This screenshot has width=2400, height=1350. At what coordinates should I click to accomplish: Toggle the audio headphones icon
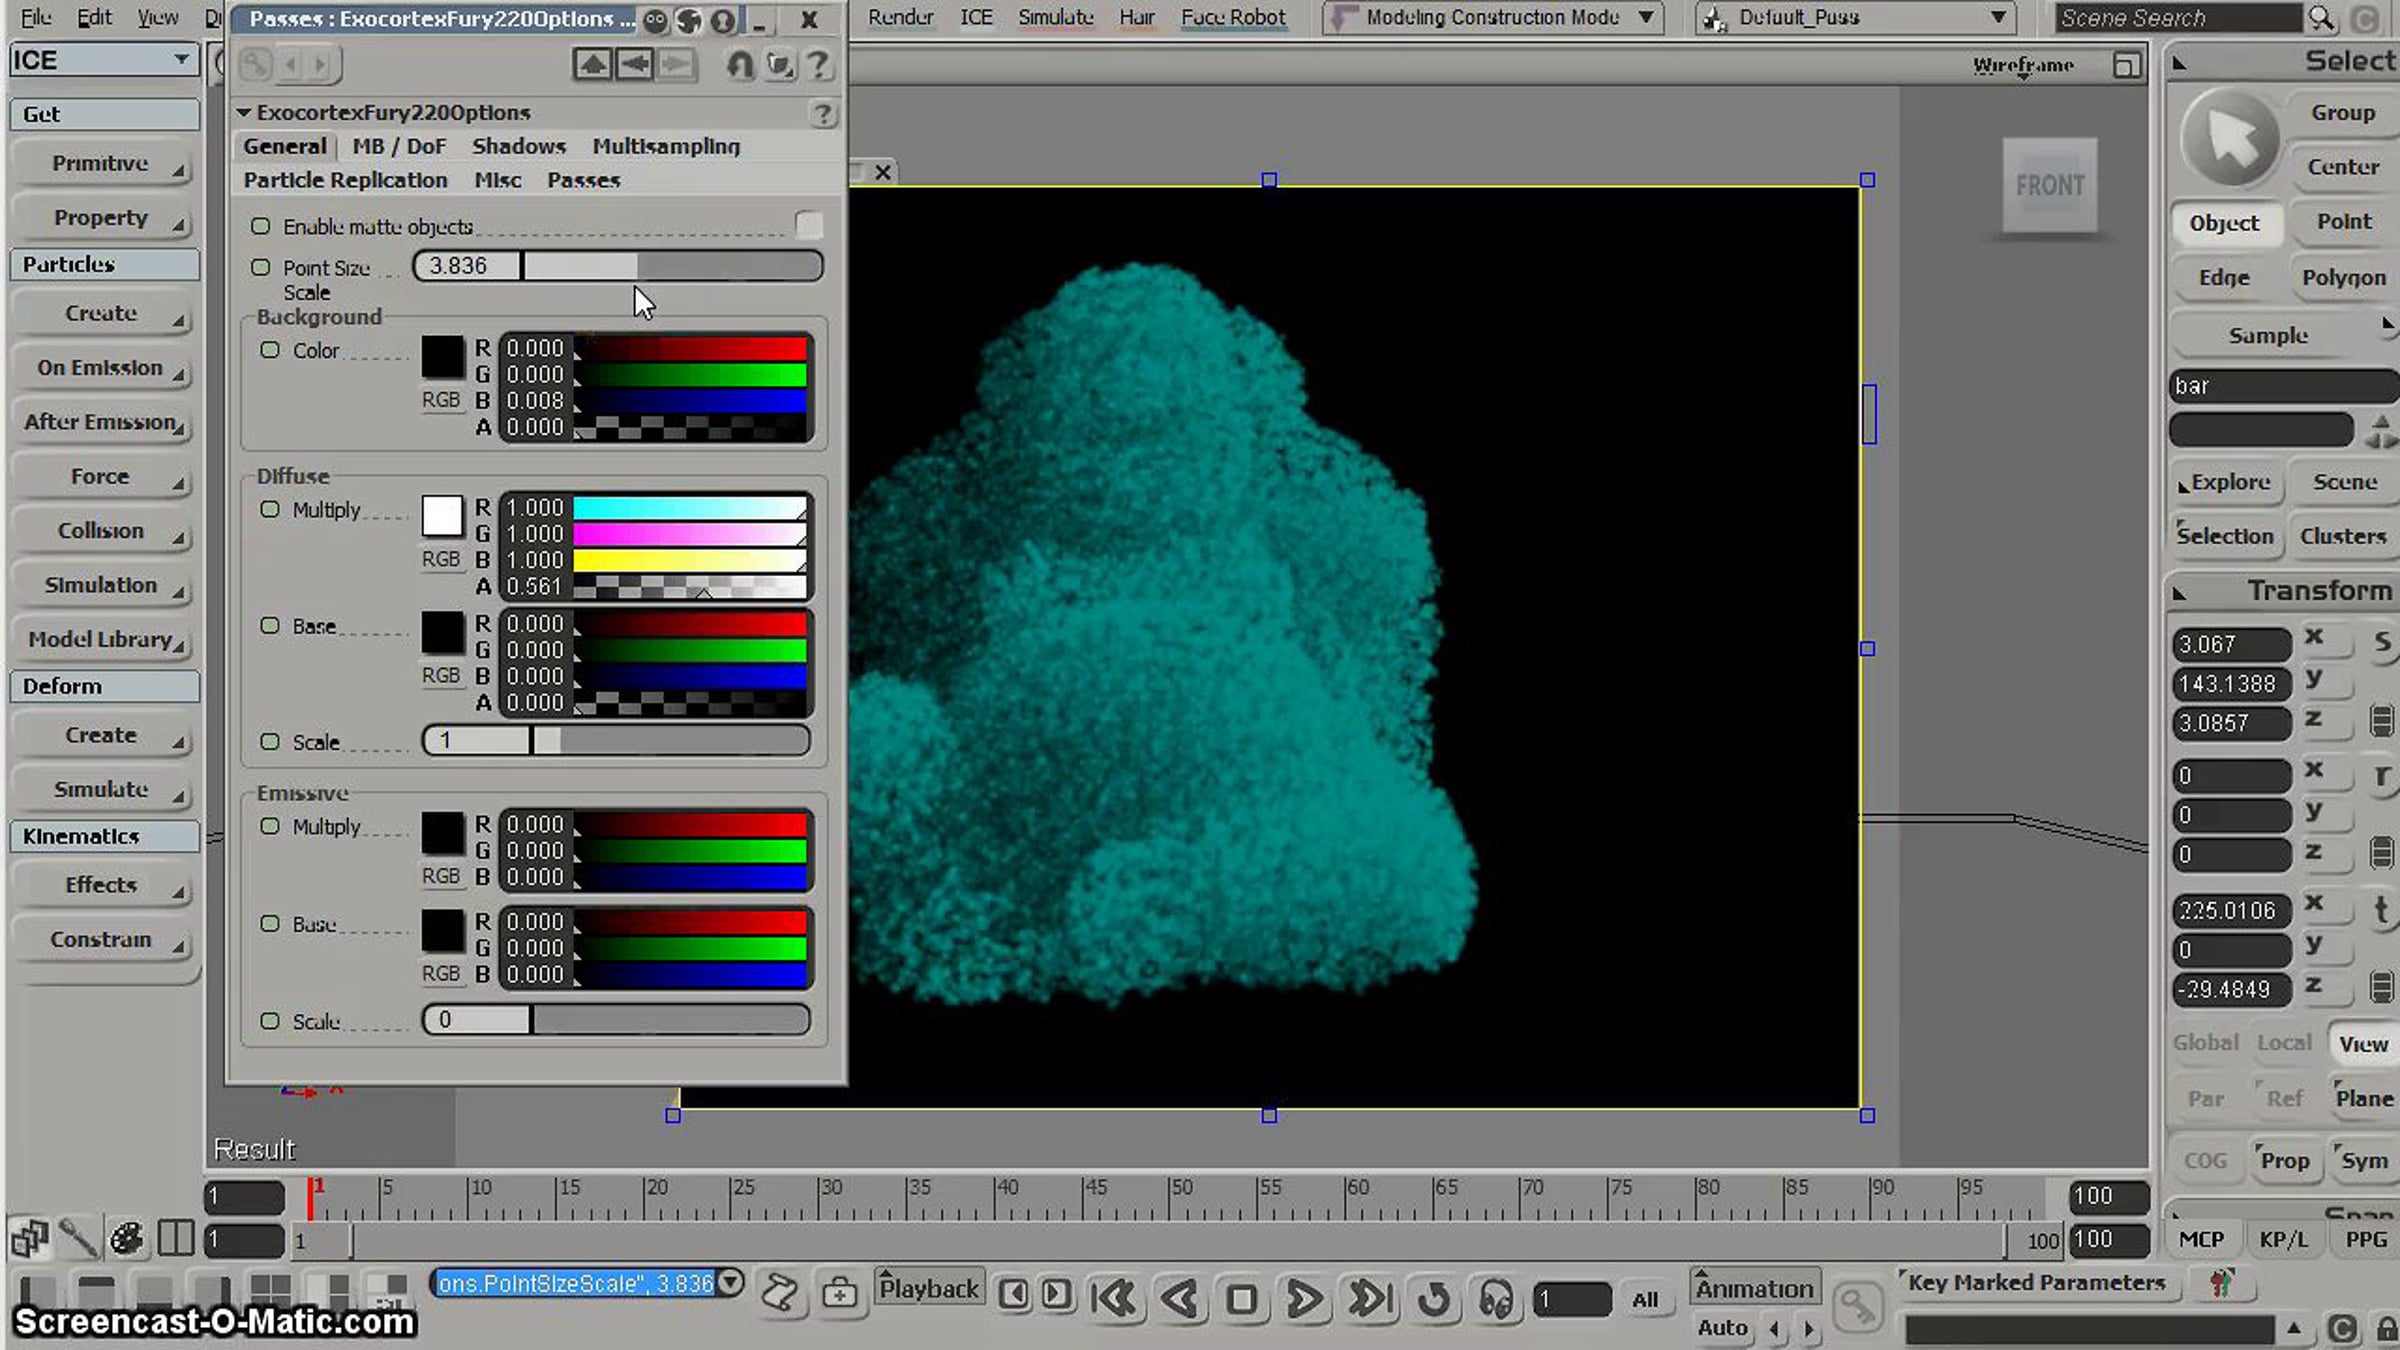(x=1496, y=1299)
